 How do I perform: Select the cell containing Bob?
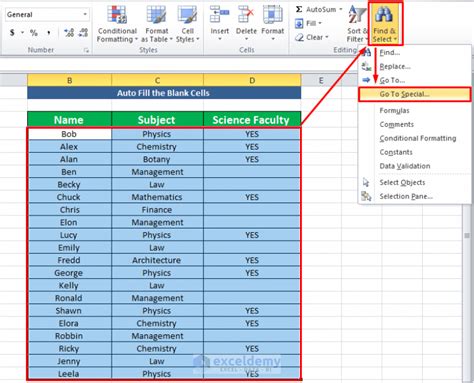(x=69, y=134)
